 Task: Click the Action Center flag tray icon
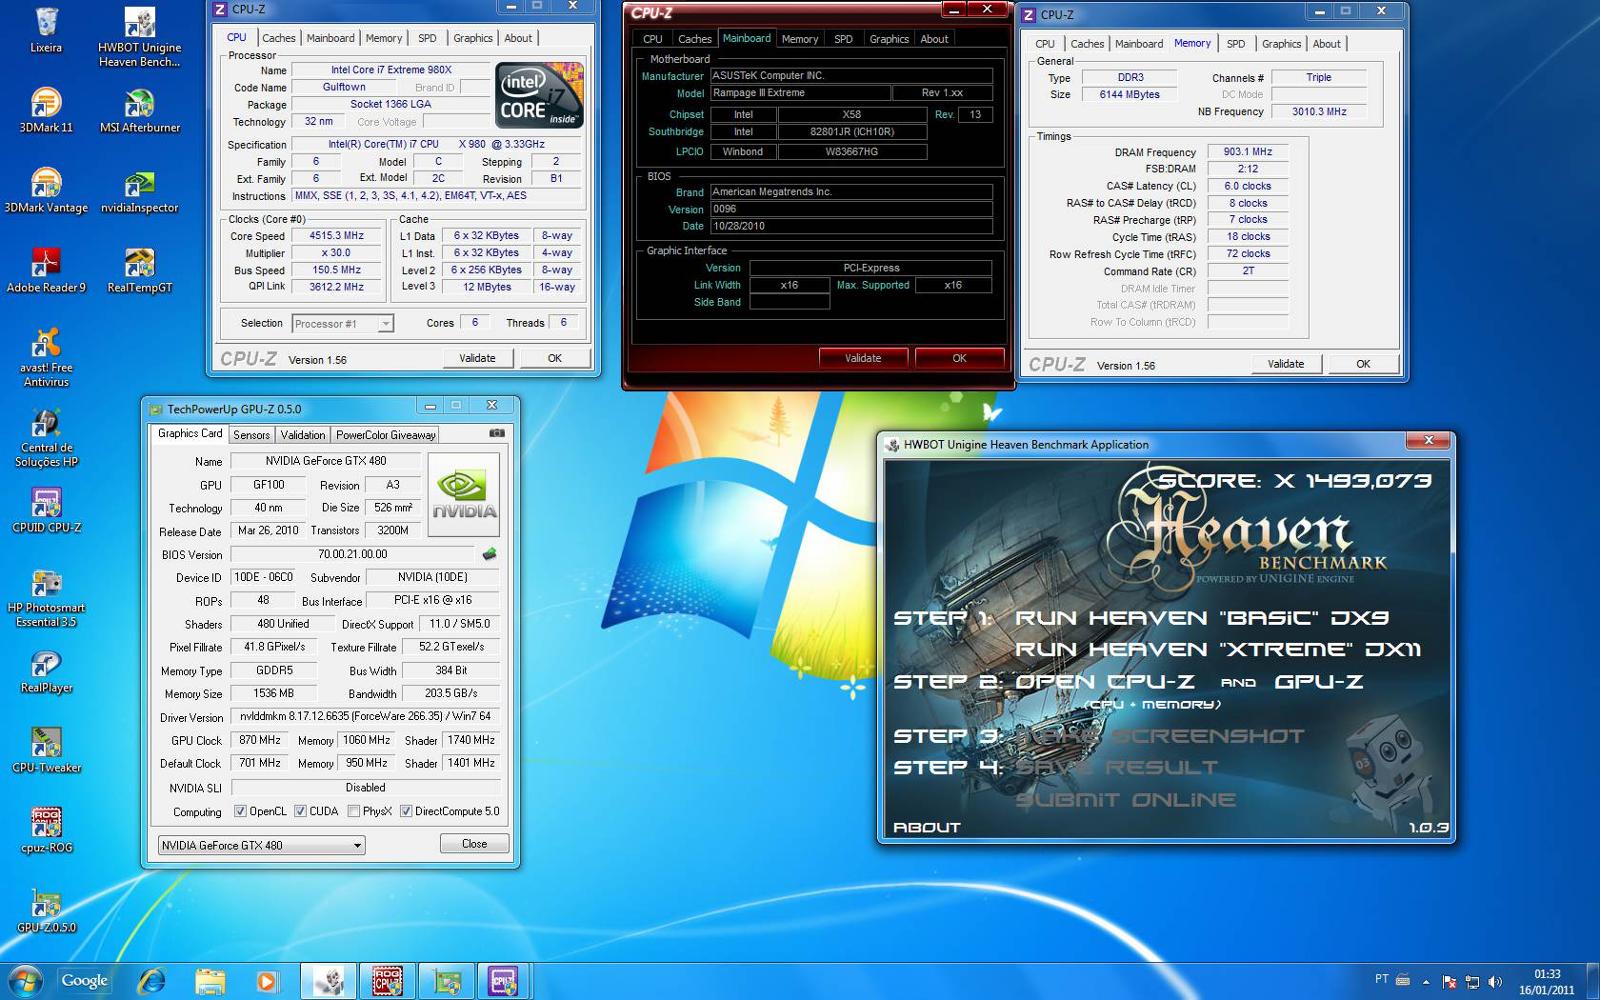coord(1449,982)
